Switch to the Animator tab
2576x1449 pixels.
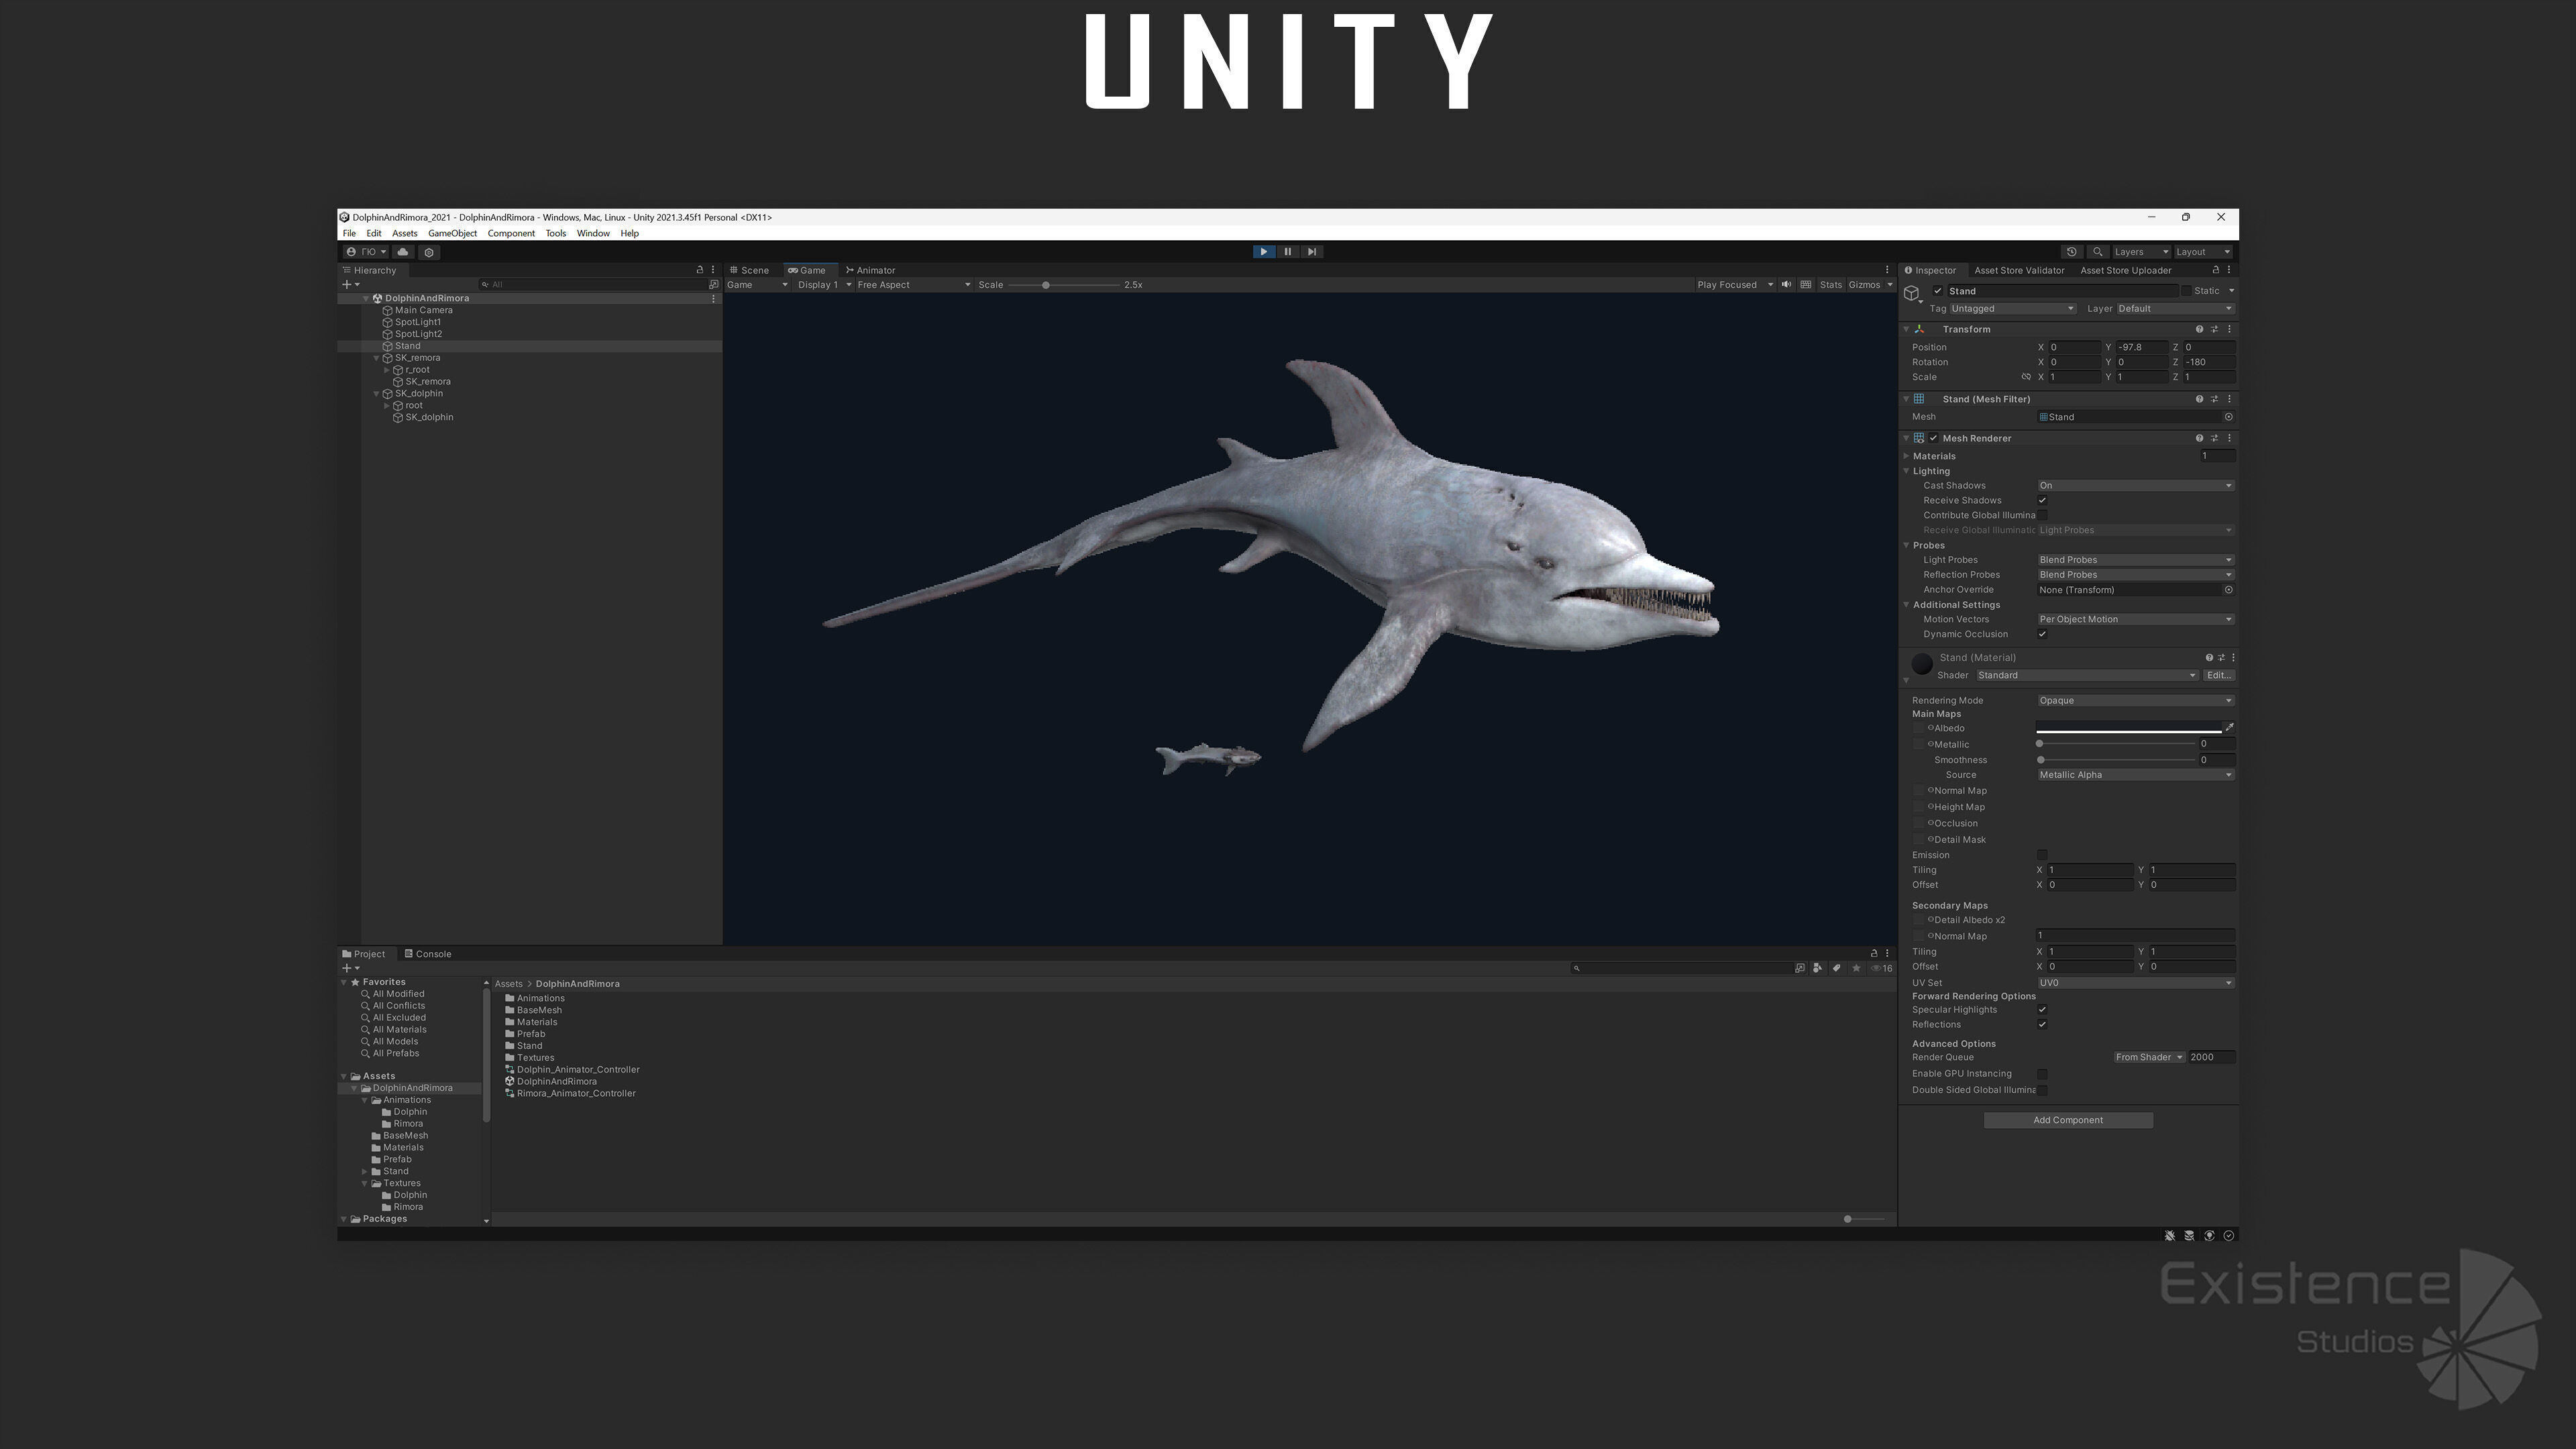pos(870,270)
